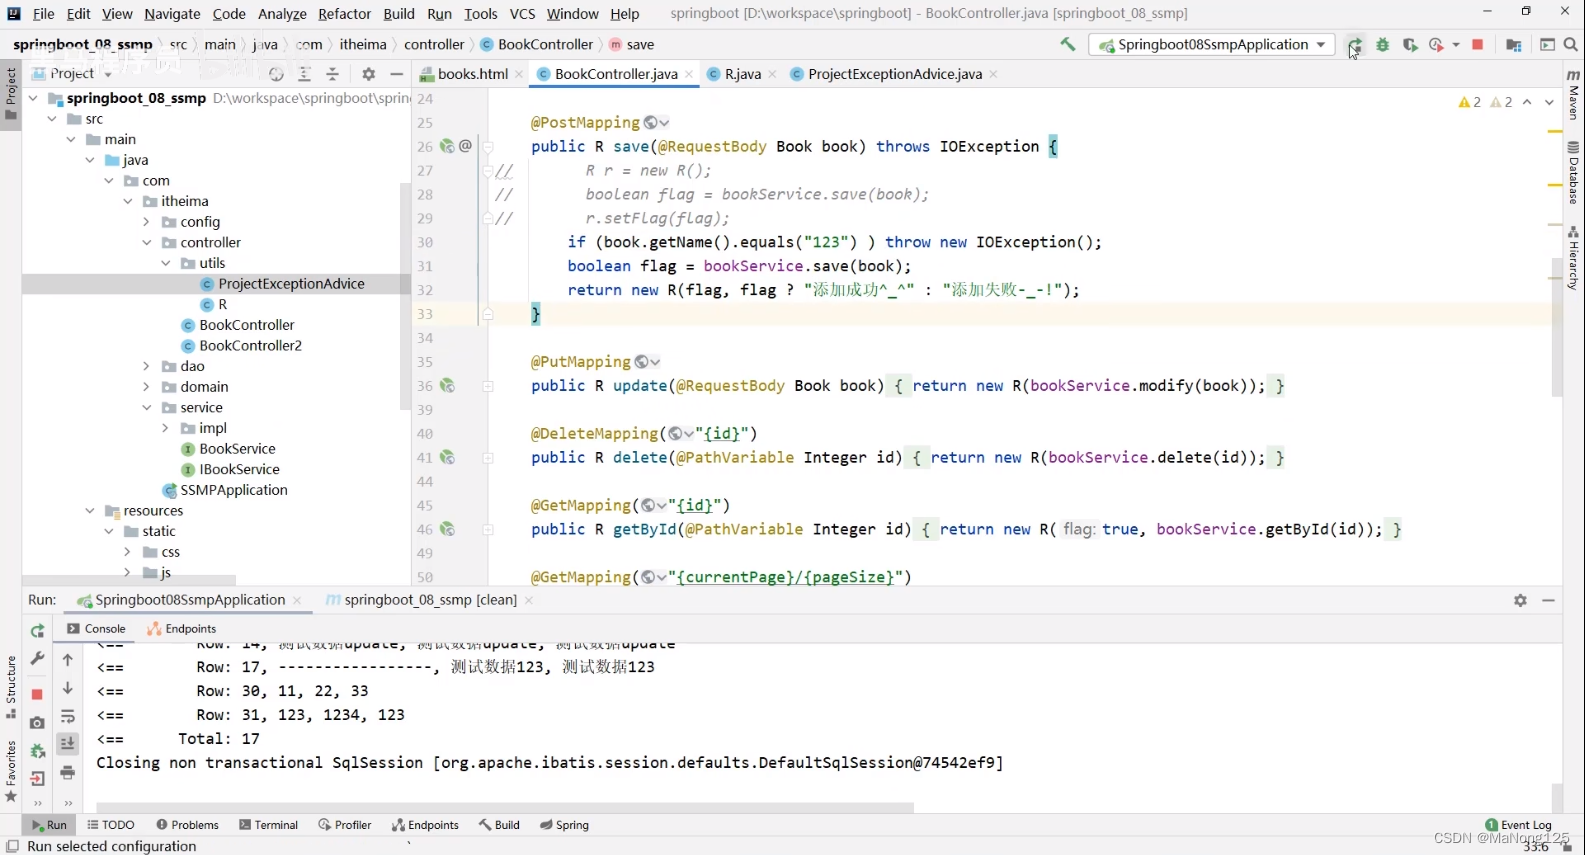1585x855 pixels.
Task: Hide the Project panel with minus icon
Action: [397, 74]
